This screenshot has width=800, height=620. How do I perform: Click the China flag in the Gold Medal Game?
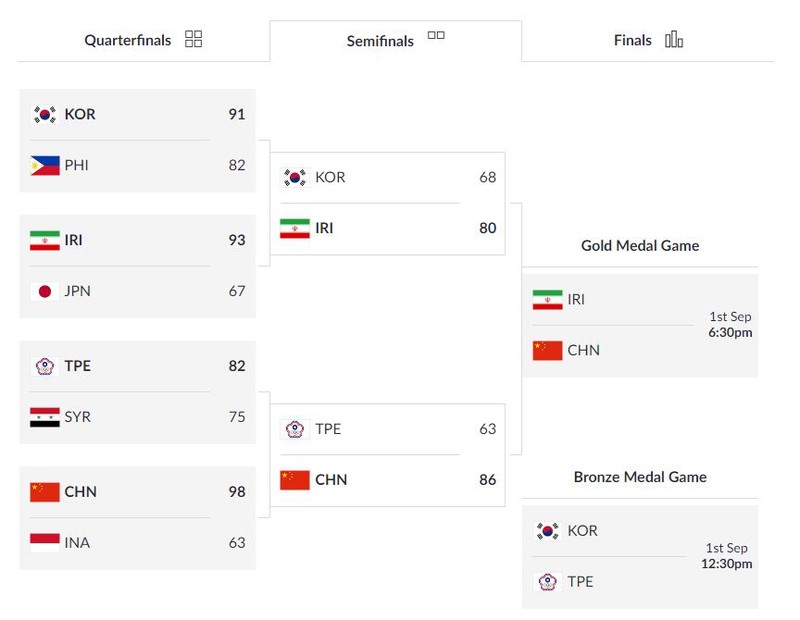pos(547,351)
